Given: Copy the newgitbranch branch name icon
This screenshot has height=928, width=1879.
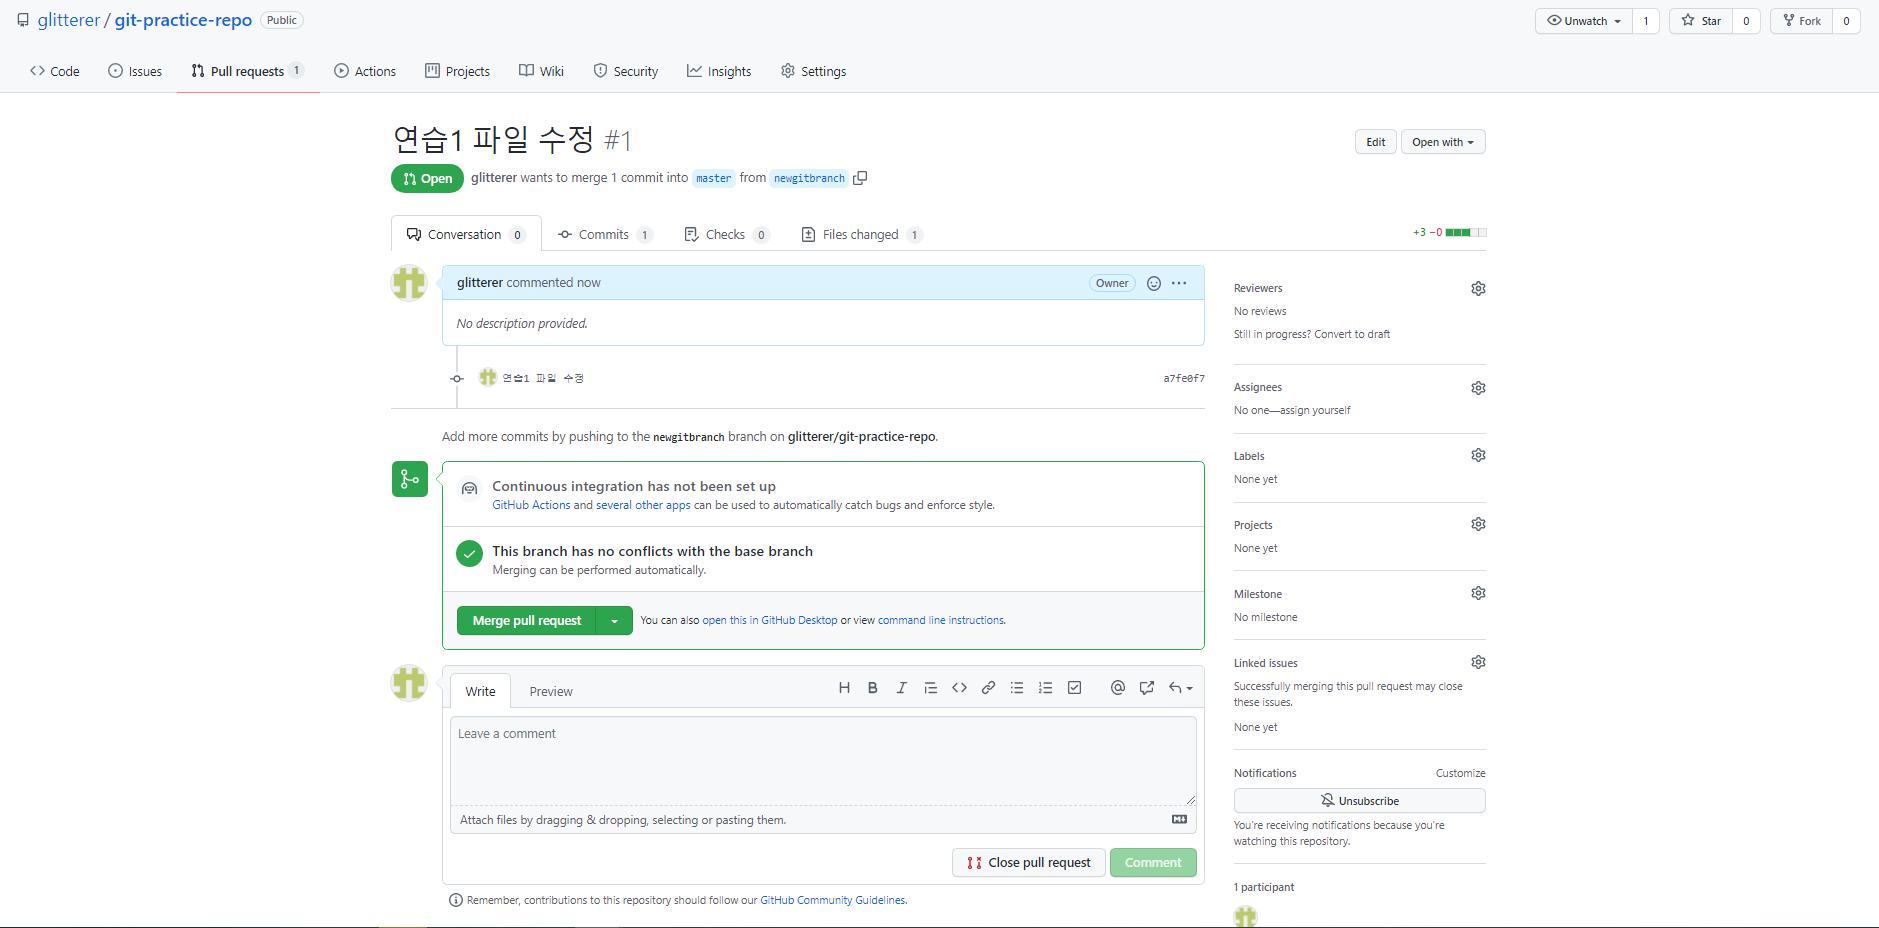Looking at the screenshot, I should [x=860, y=178].
